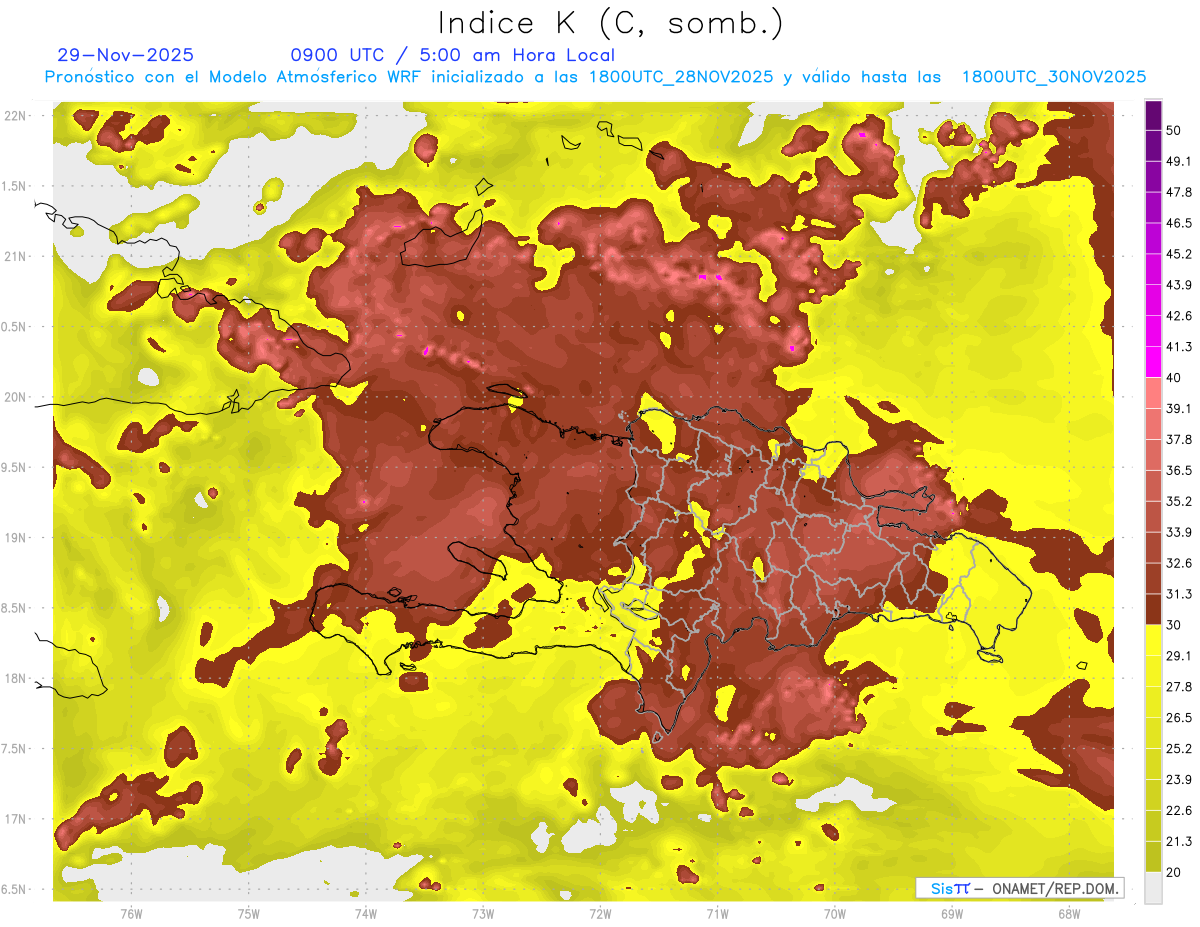Viewport: 1200px width, 927px height.
Task: Click the '18N' latitude label
Action: point(16,679)
